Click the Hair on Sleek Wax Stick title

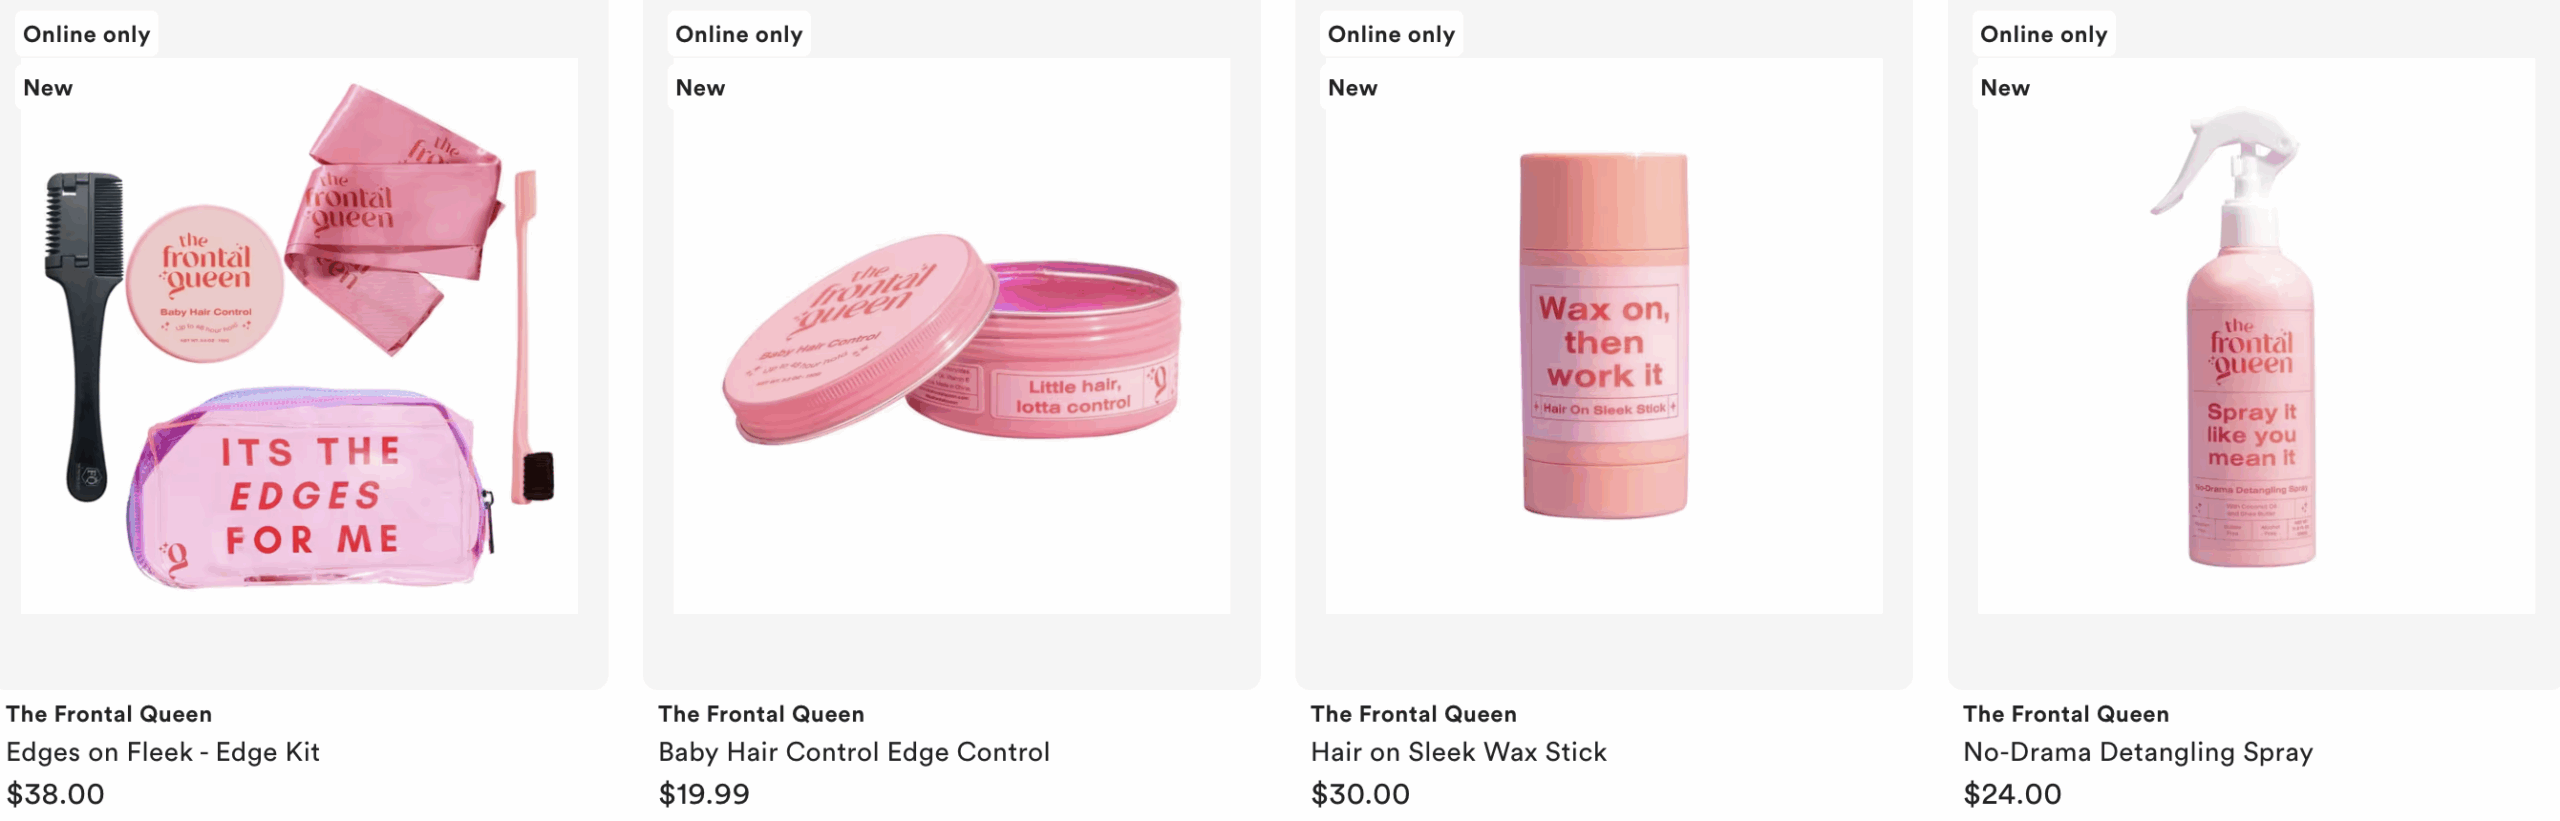[x=1459, y=752]
